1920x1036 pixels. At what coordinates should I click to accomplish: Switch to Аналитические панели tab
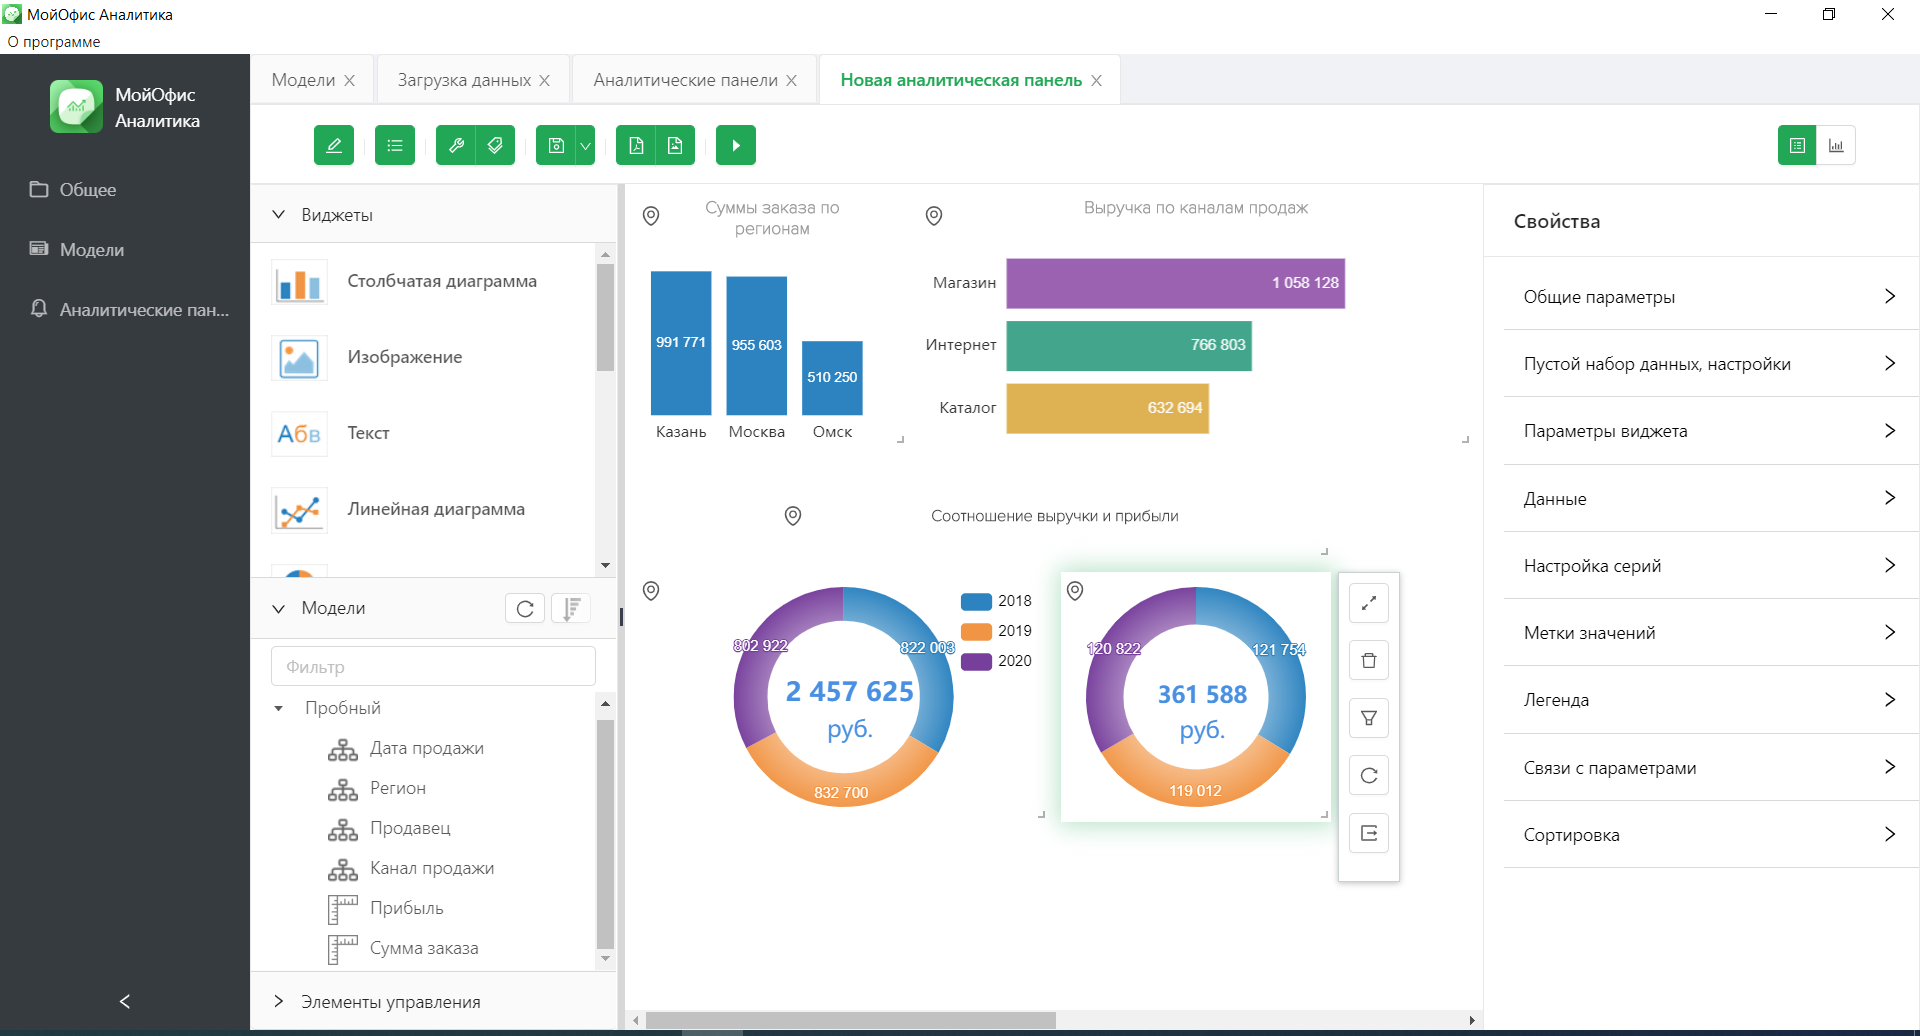pos(685,80)
